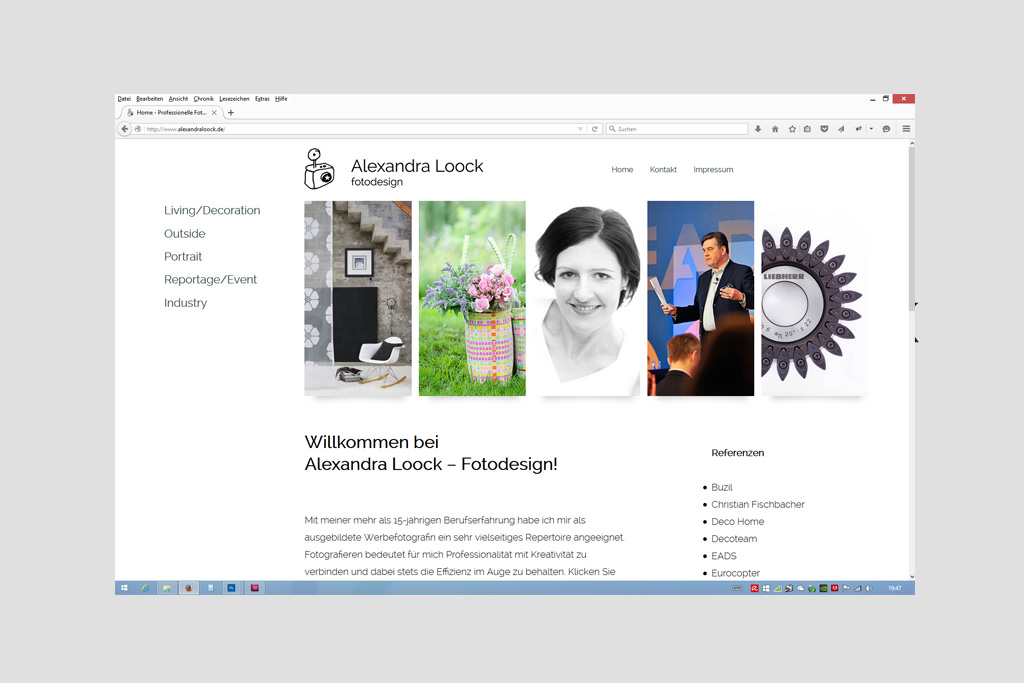
Task: Click the Alexandra Loock camera logo
Action: [x=319, y=169]
